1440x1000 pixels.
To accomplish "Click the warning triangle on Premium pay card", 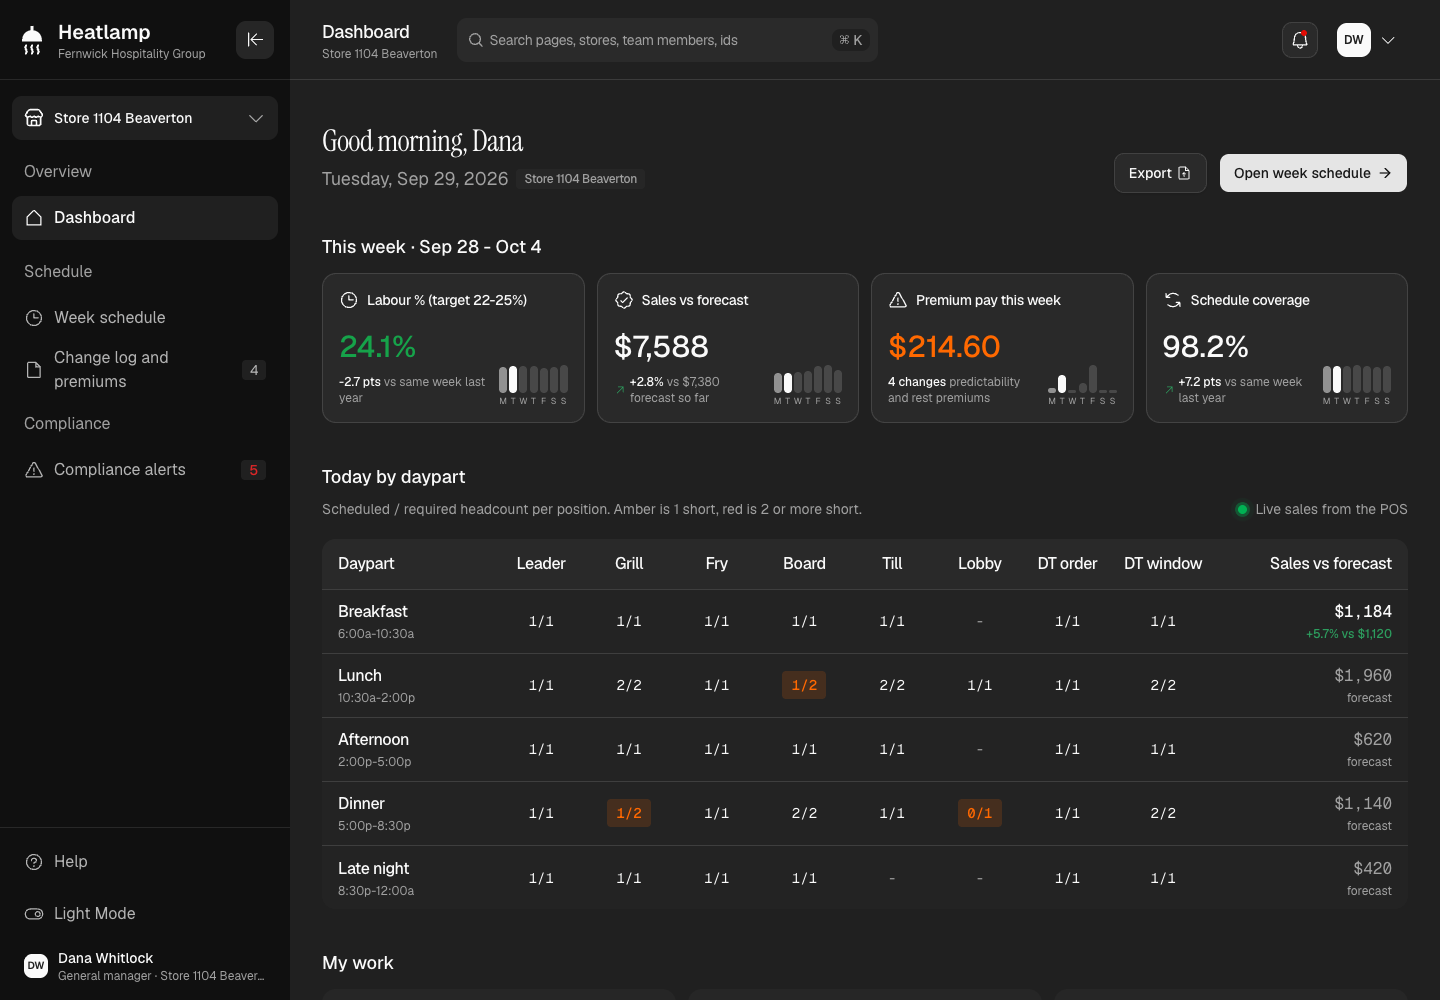I will (898, 300).
